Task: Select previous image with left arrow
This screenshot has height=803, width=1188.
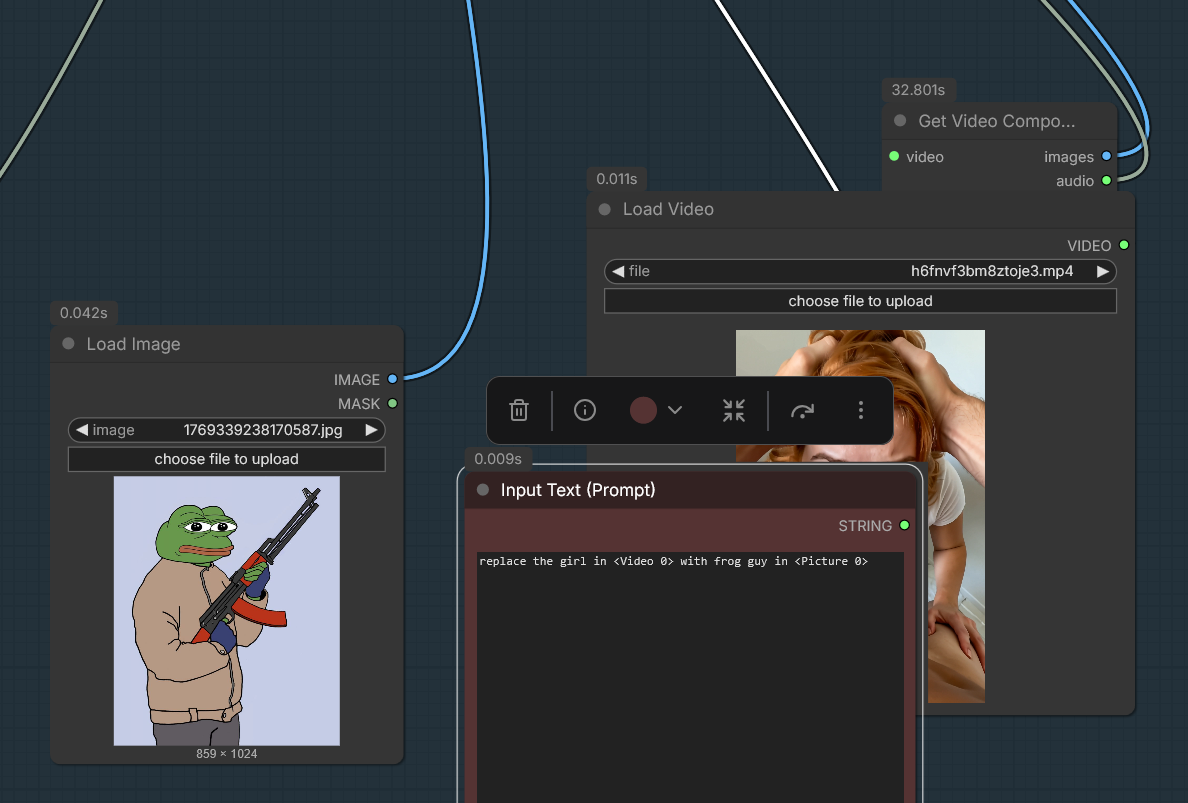Action: pos(82,430)
